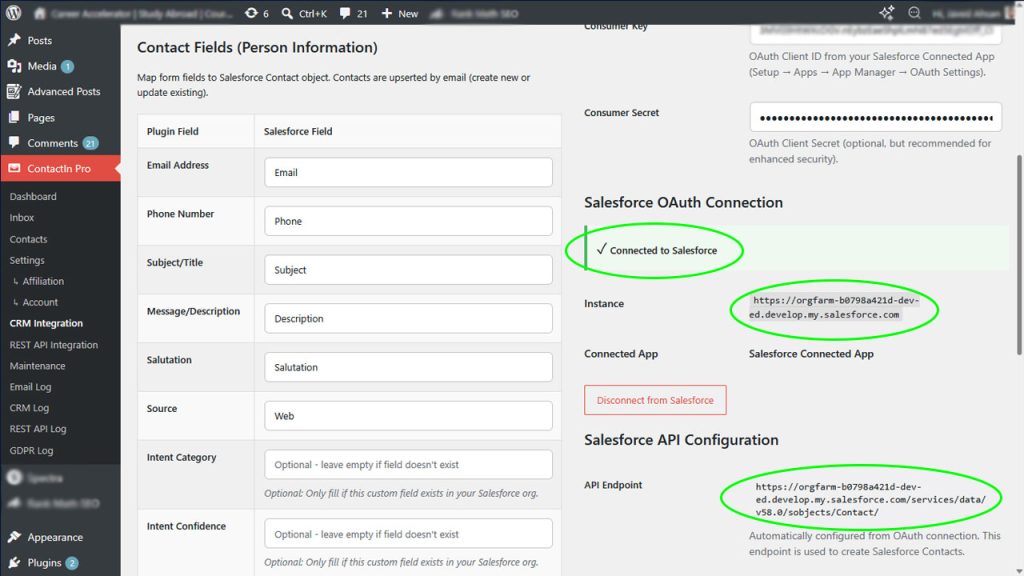Viewport: 1024px width, 576px height.
Task: Click the Plugins plug icon
Action: tap(14, 562)
